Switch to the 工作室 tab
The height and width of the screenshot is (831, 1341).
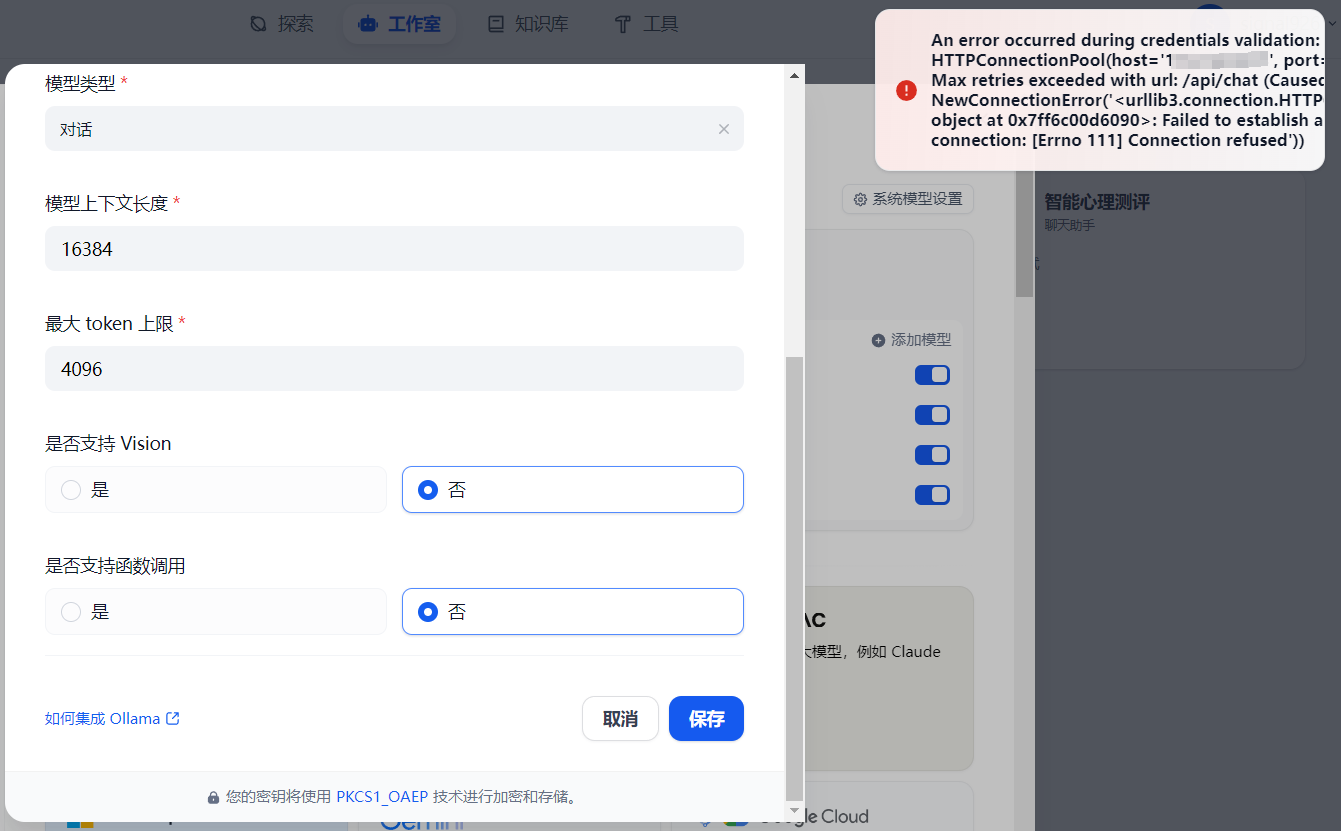[399, 24]
